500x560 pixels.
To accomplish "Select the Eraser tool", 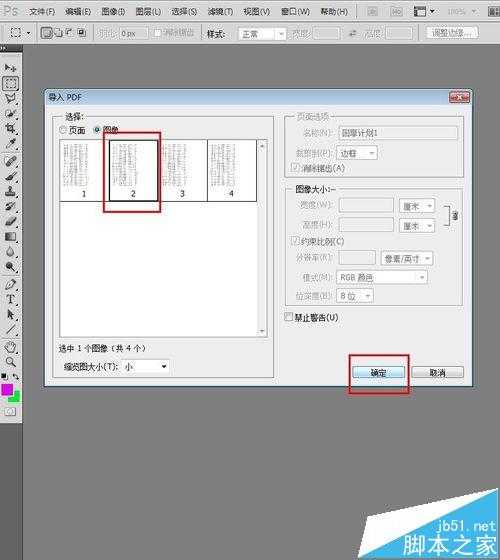I will (x=10, y=221).
